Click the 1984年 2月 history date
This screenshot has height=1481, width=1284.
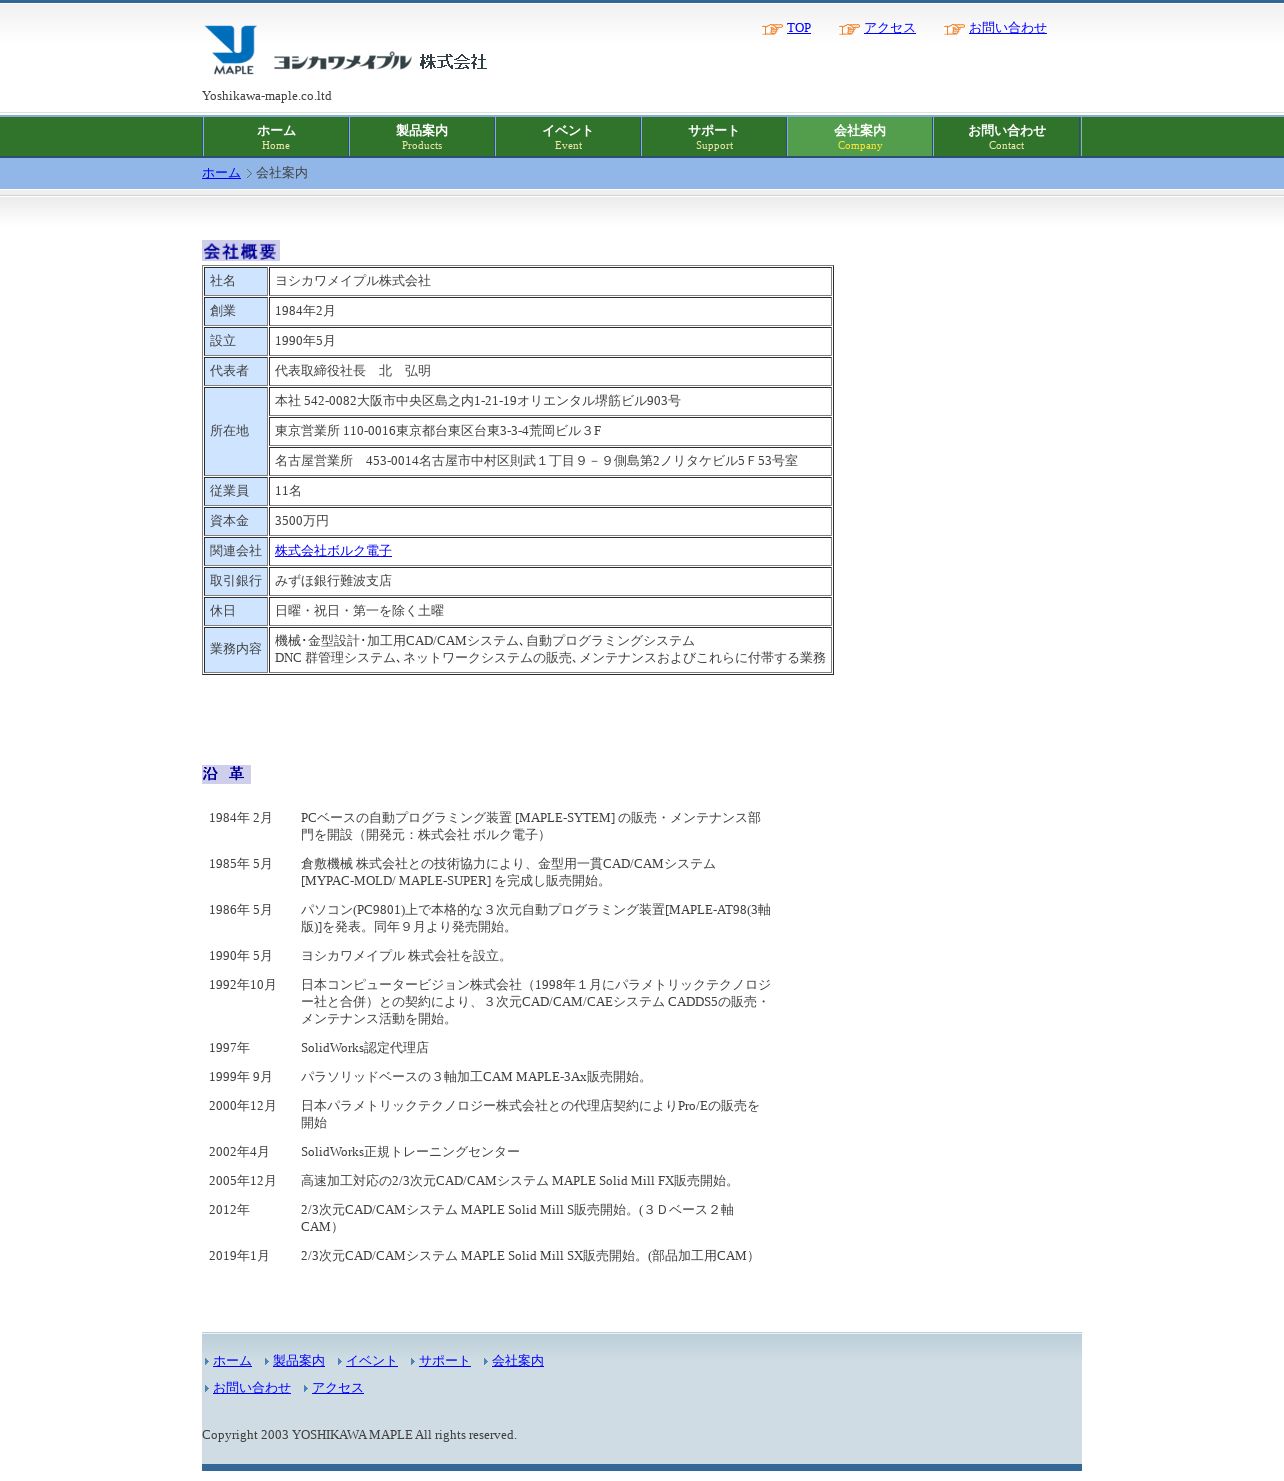(x=241, y=818)
